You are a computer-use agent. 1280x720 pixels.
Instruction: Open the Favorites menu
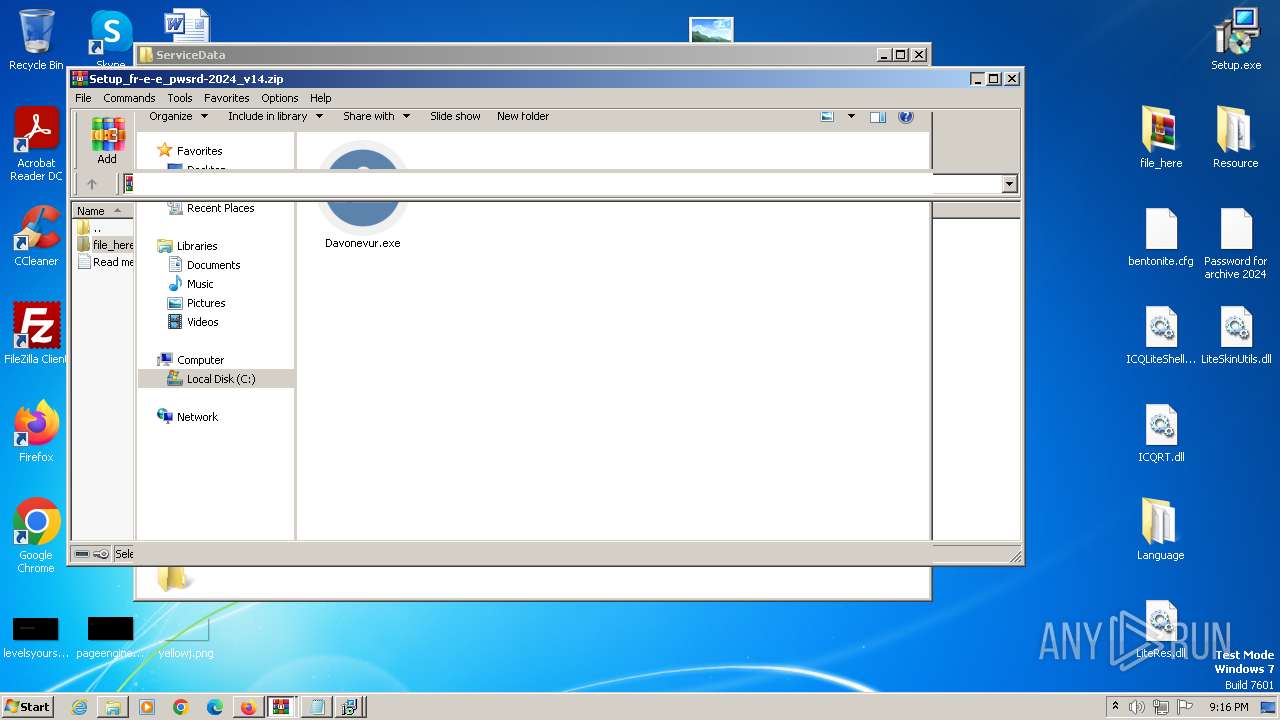(227, 98)
